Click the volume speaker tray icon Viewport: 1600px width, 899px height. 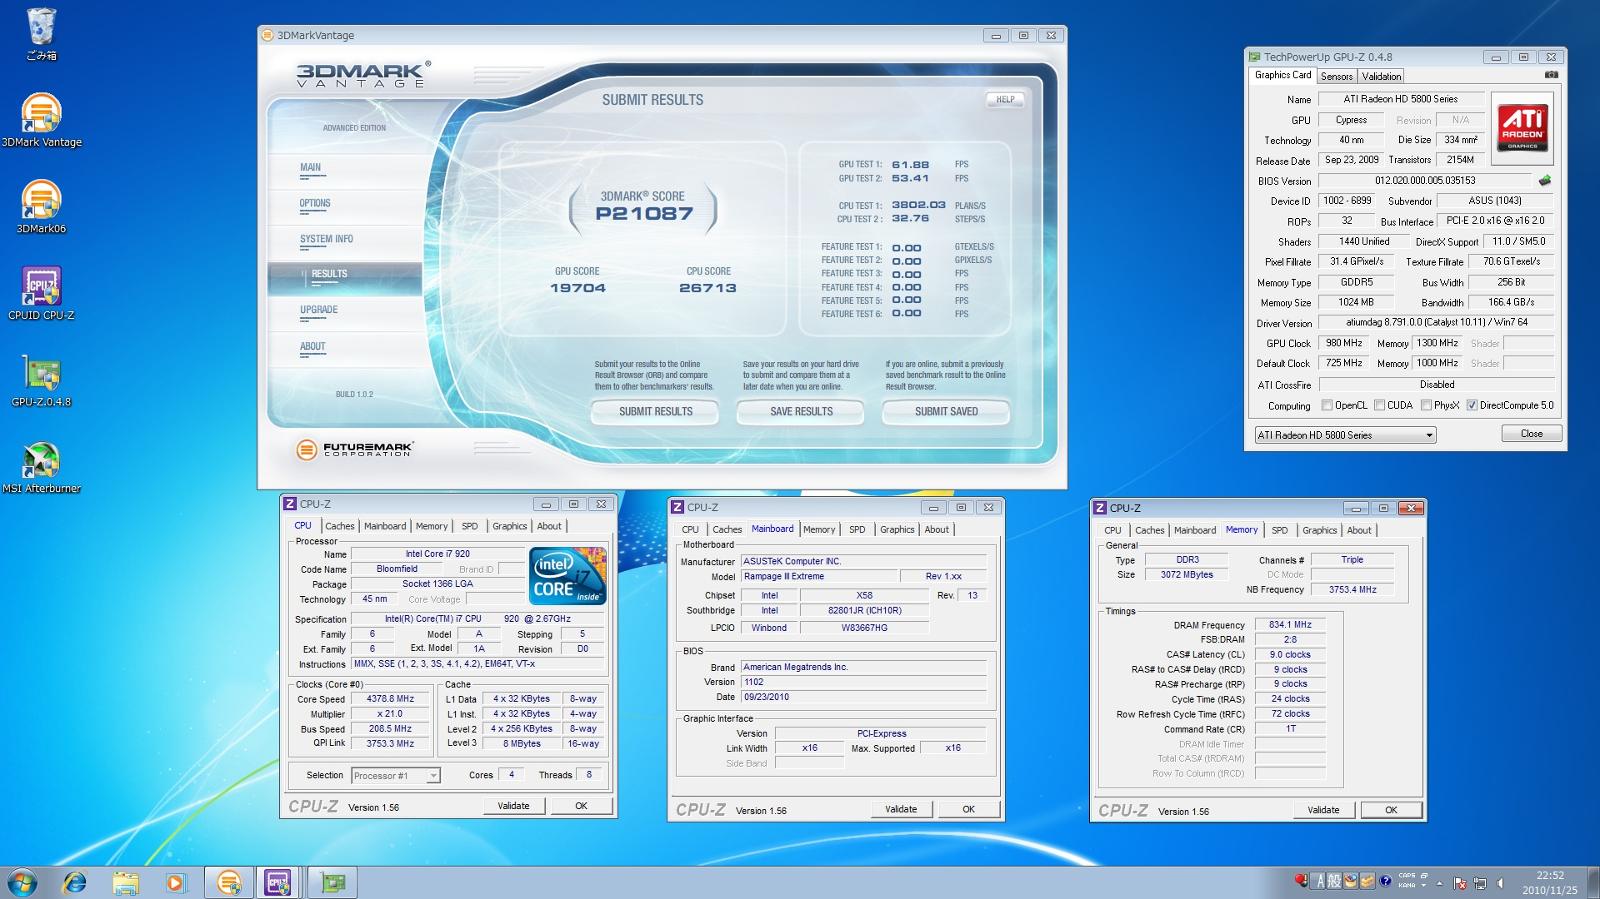tap(1499, 883)
